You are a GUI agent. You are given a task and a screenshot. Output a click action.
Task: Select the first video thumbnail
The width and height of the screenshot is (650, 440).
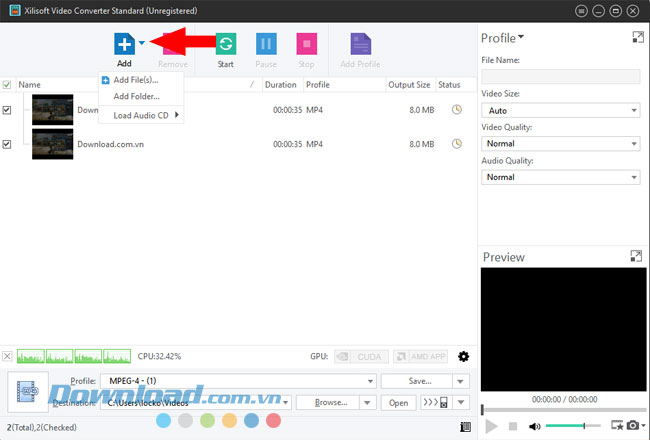53,109
